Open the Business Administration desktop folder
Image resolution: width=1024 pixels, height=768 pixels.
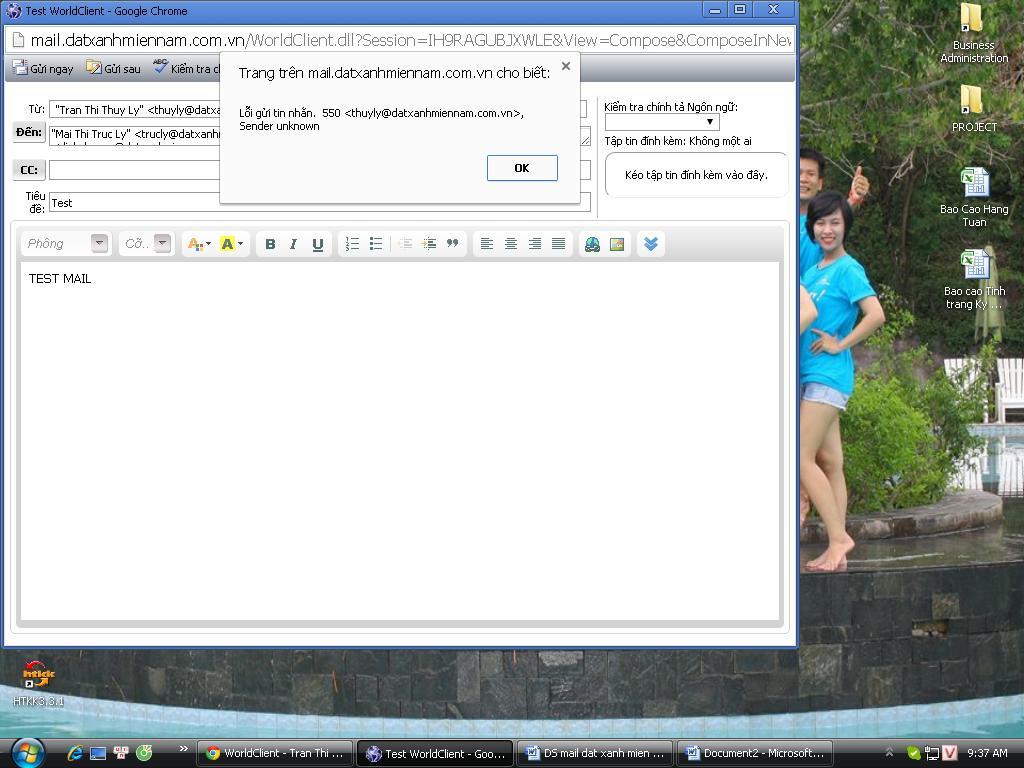click(973, 34)
